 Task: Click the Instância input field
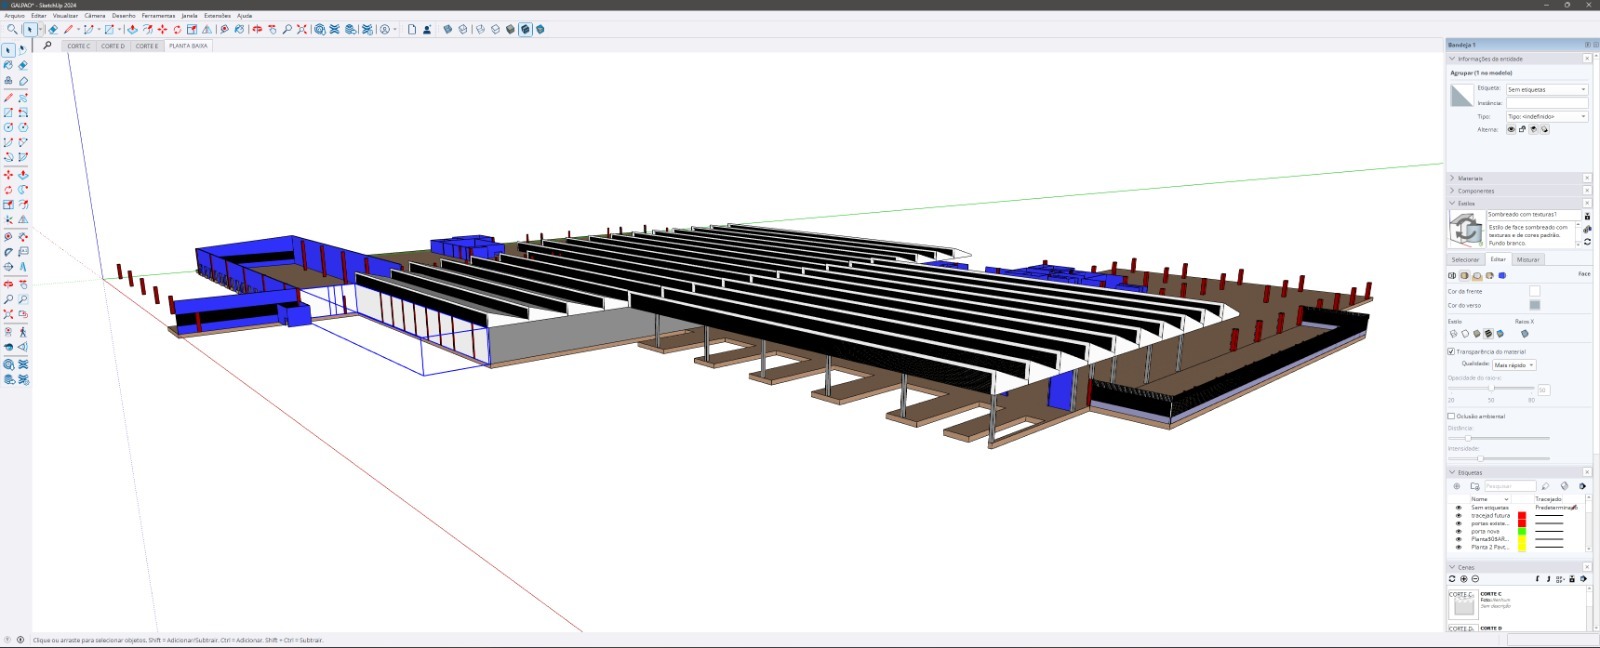click(1547, 103)
